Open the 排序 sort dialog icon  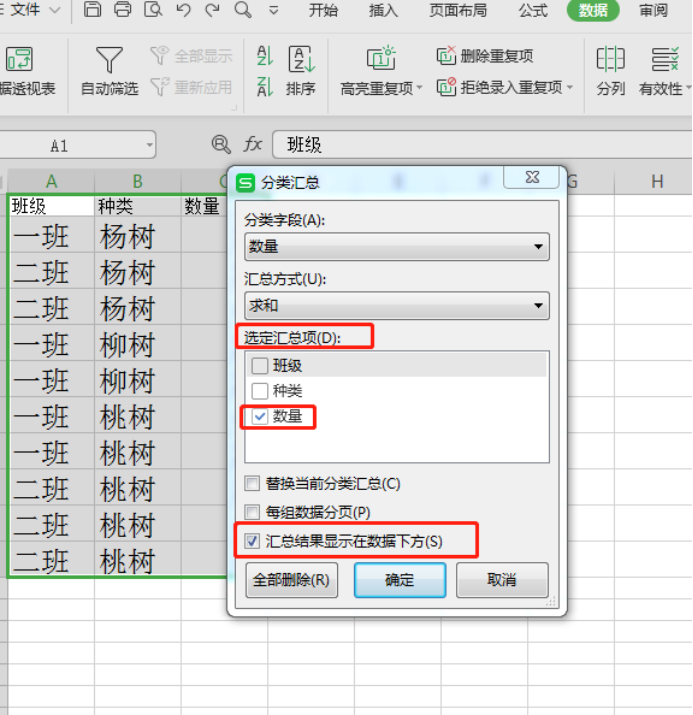[301, 59]
